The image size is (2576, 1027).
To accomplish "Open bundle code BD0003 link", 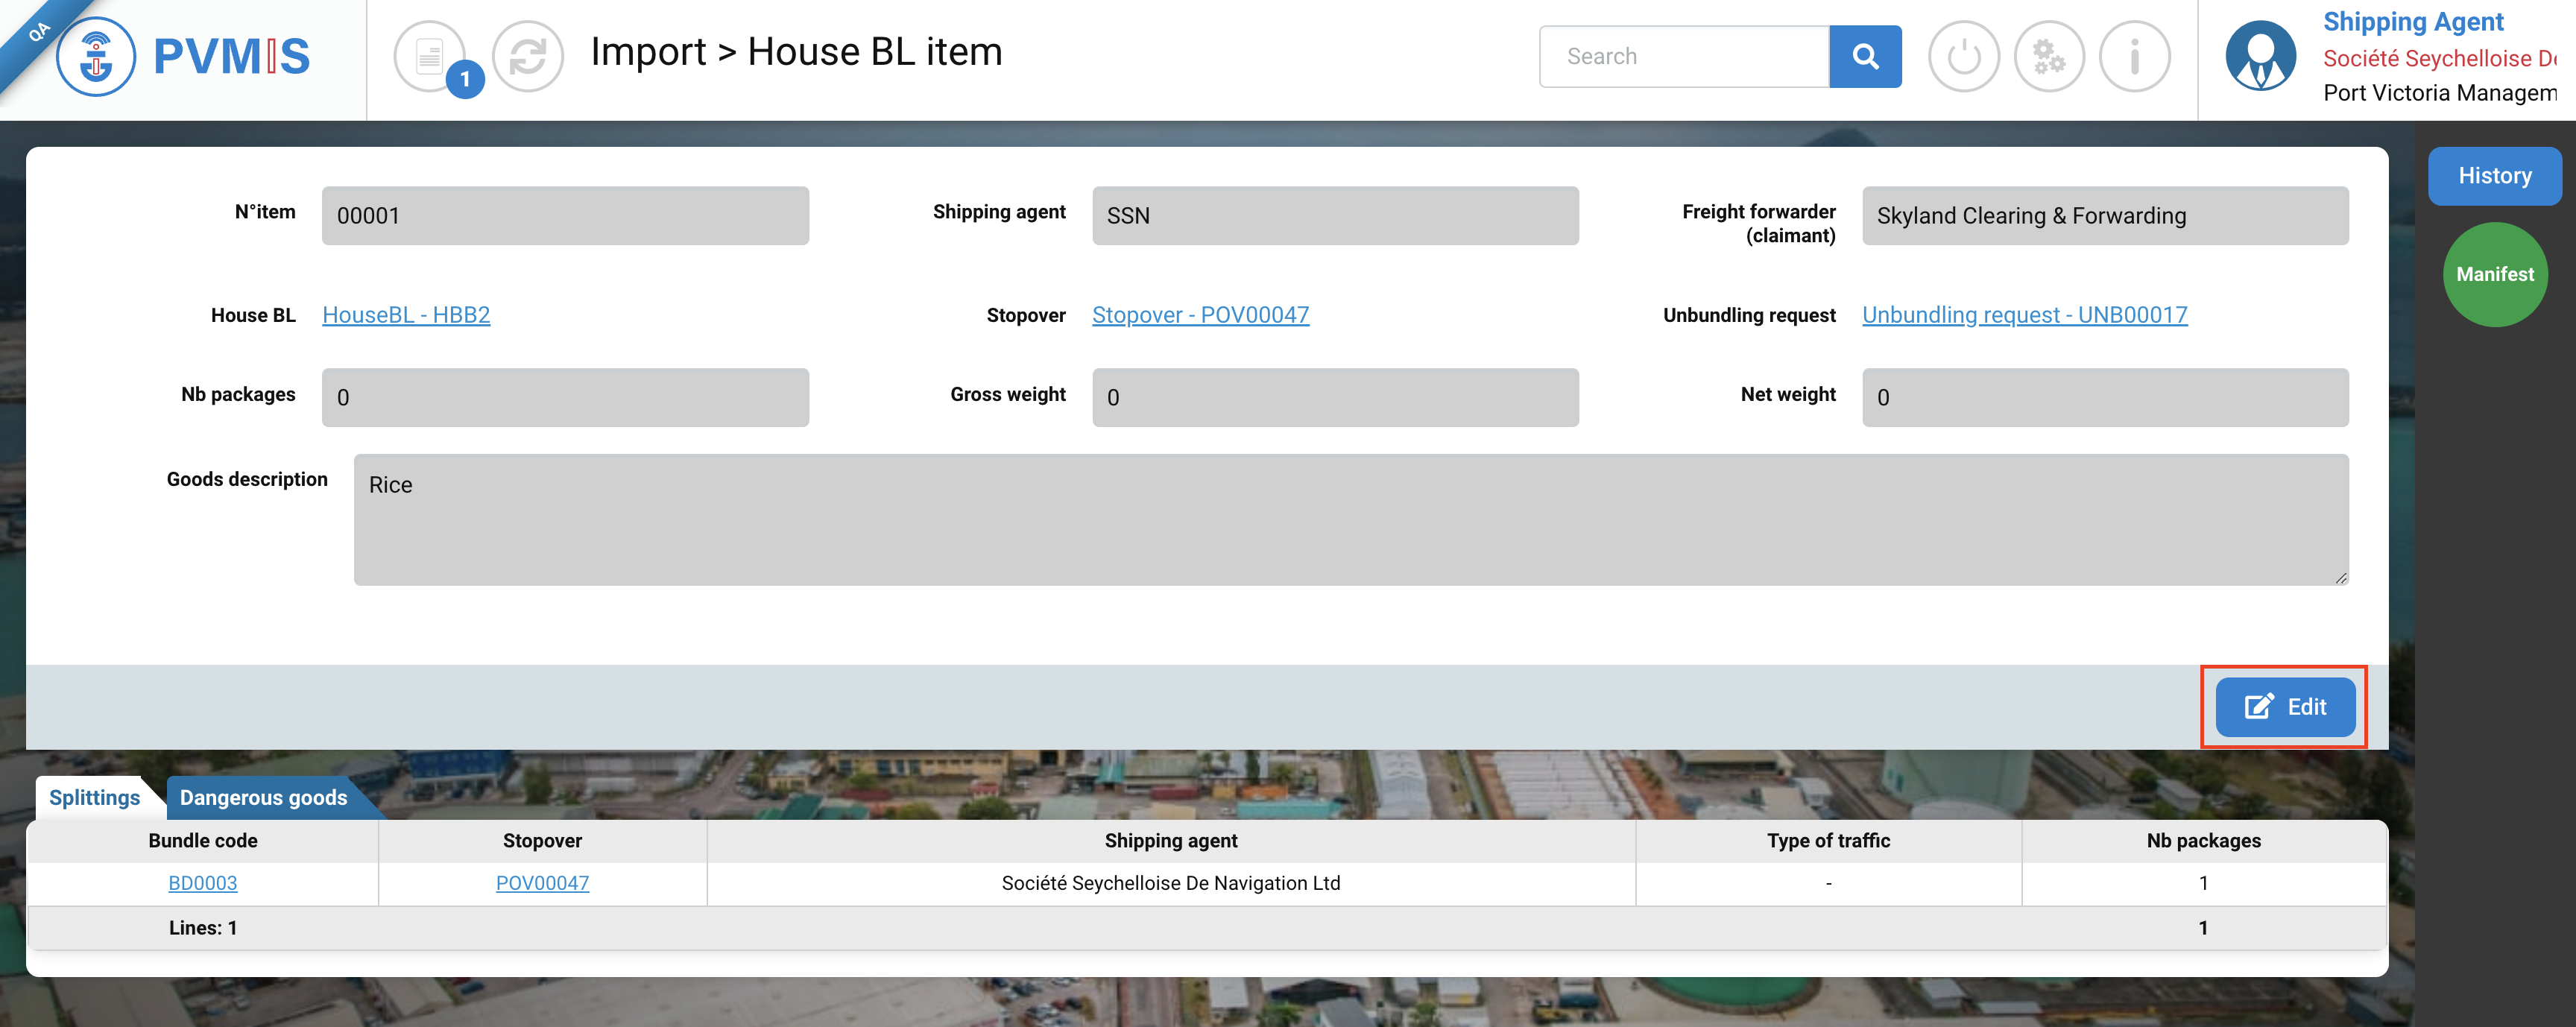I will [203, 883].
